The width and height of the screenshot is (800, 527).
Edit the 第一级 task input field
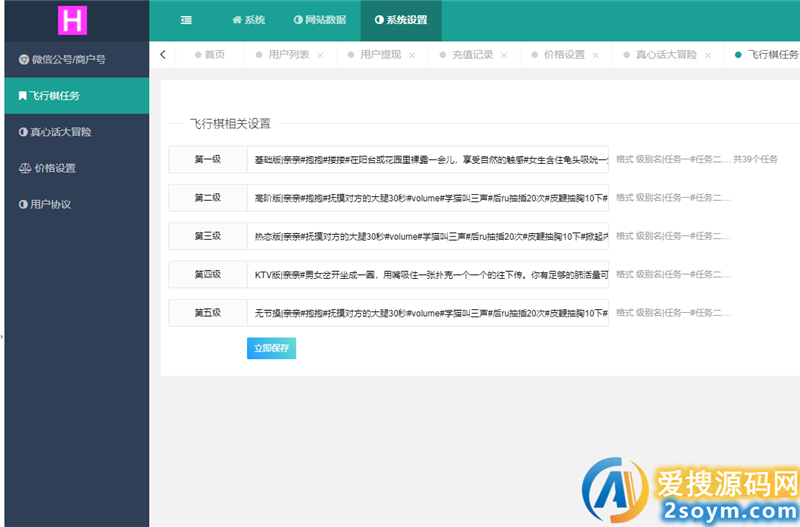(x=428, y=160)
